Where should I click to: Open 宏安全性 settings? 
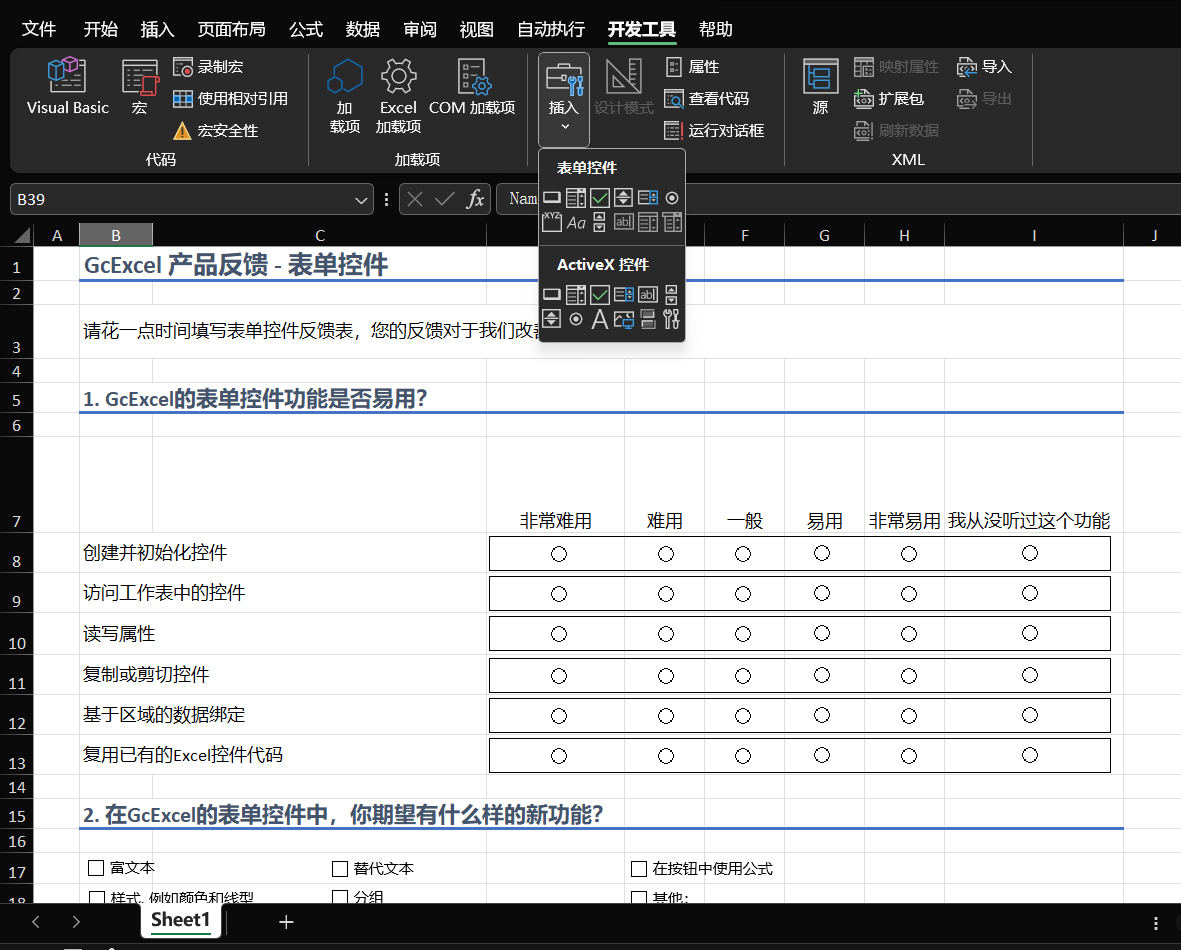[215, 130]
